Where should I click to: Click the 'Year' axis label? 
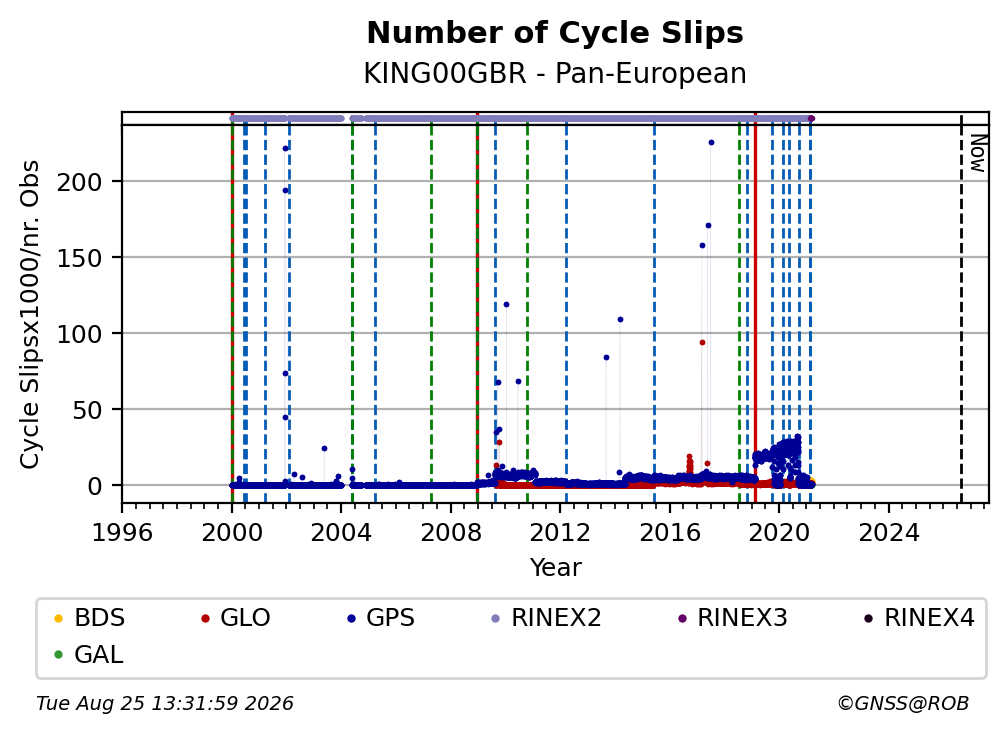(x=555, y=568)
